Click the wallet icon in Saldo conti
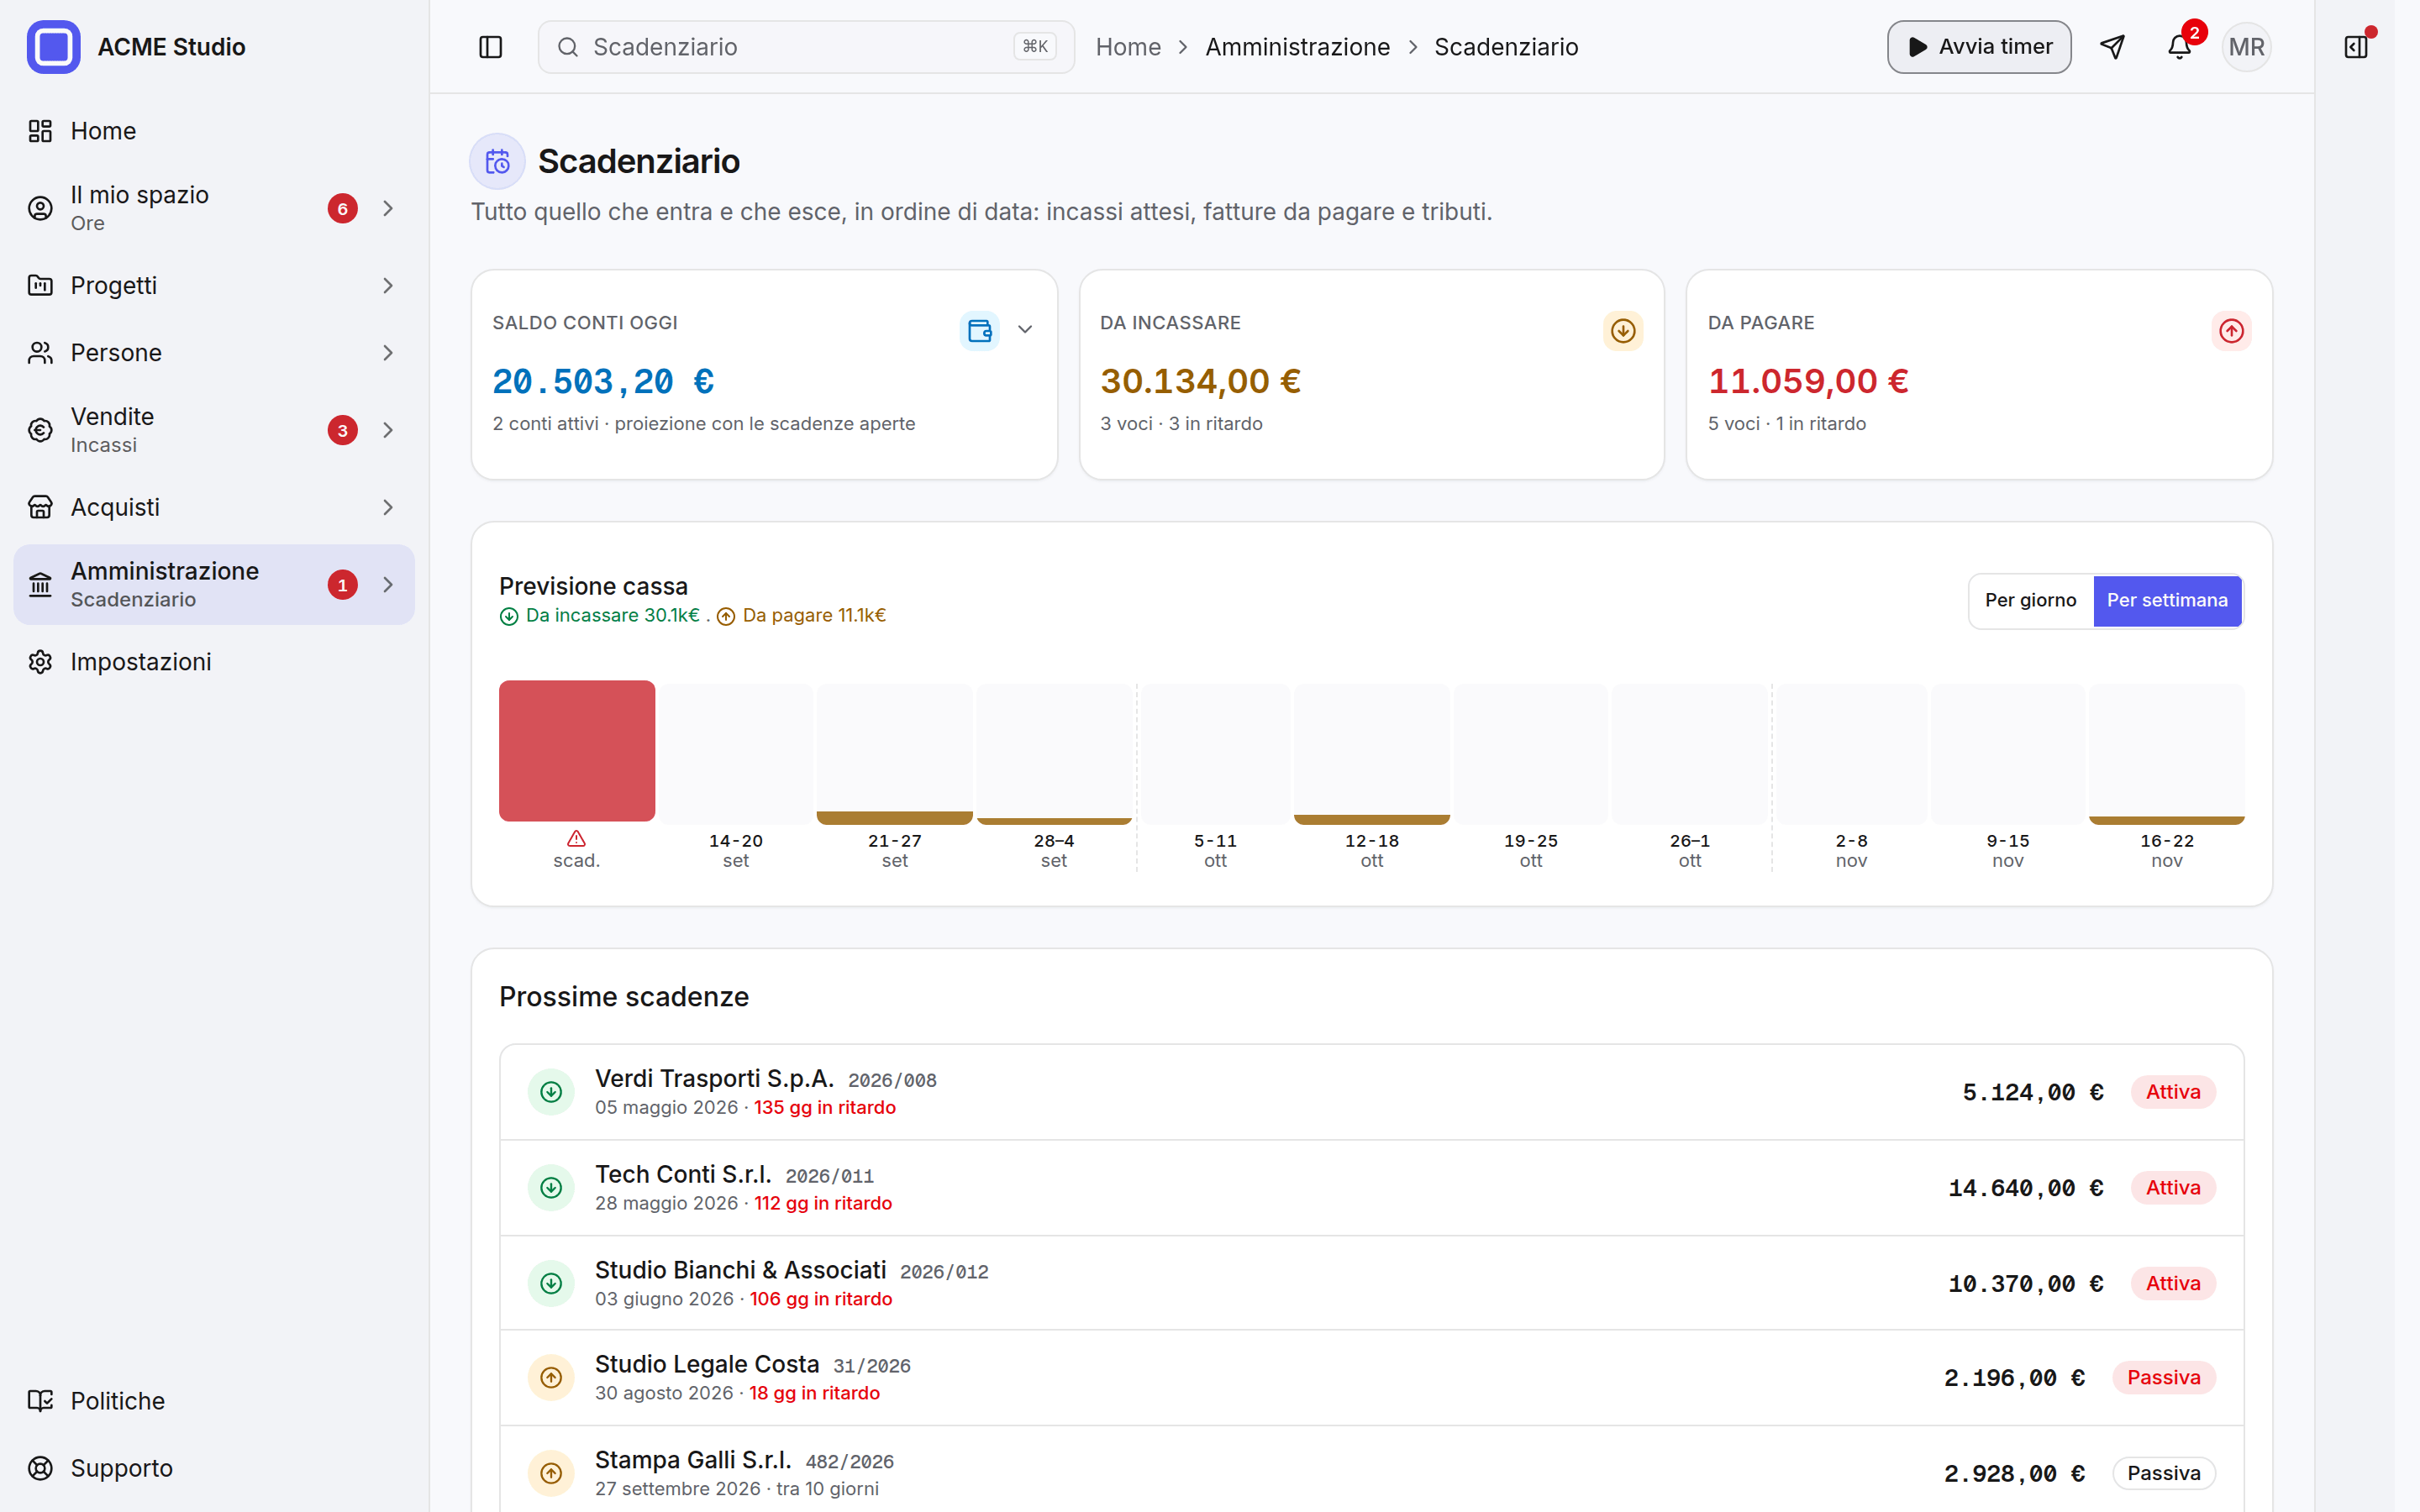The image size is (2420, 1512). tap(979, 330)
